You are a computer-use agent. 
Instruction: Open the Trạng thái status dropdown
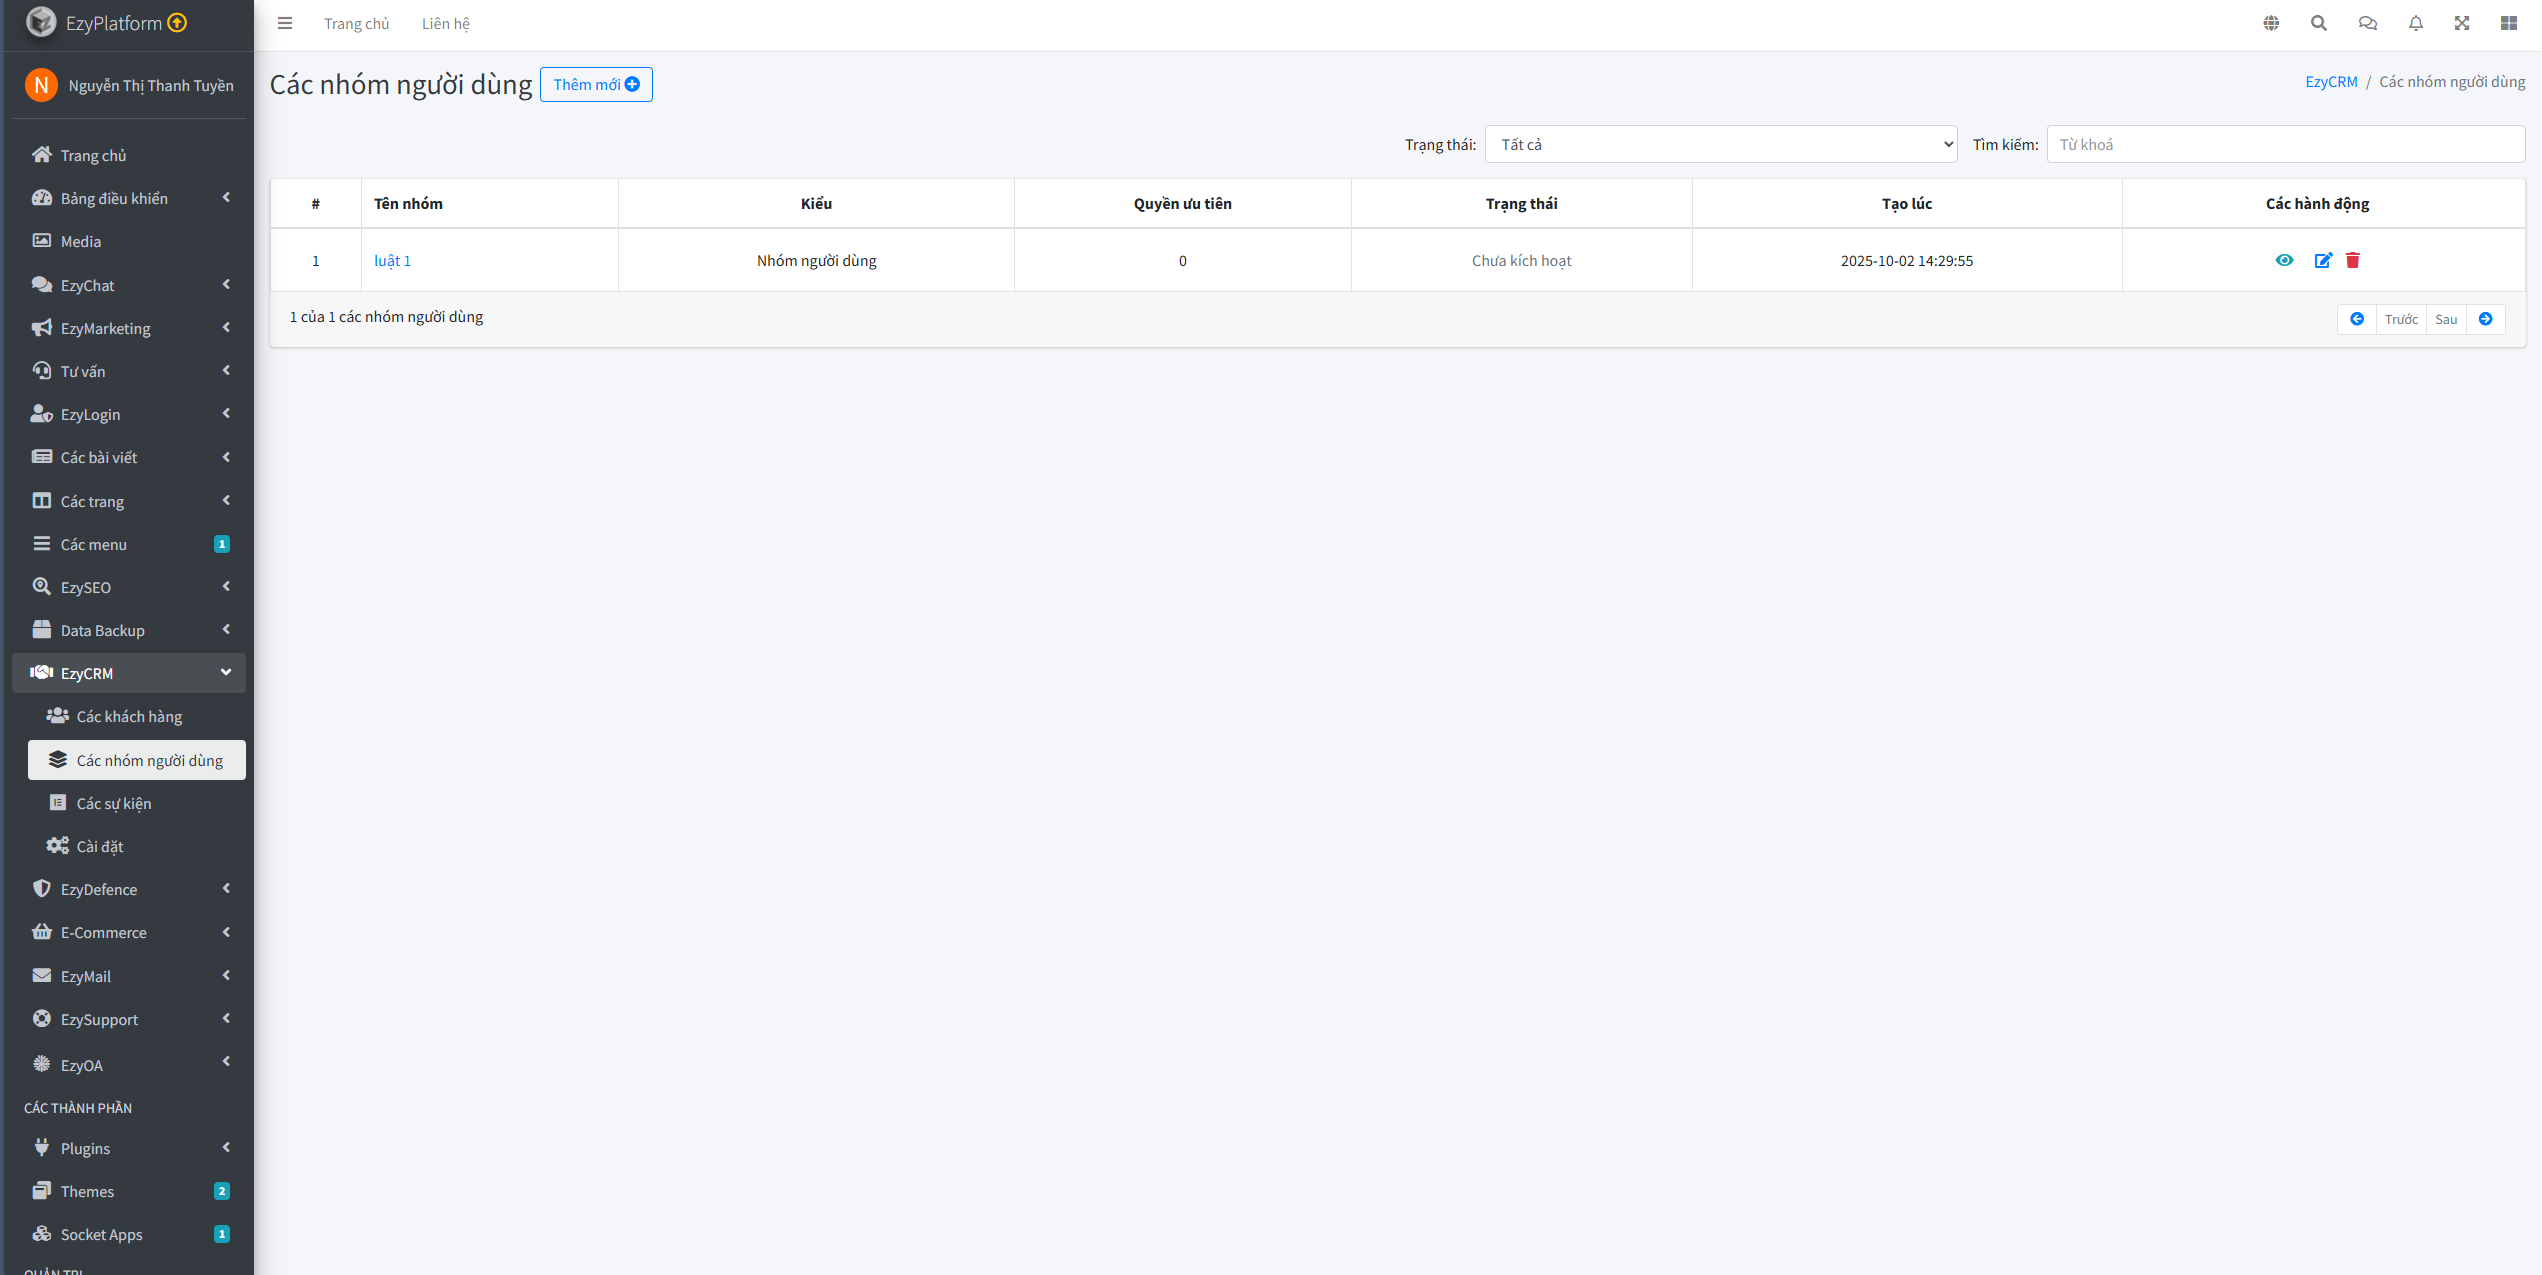pos(1720,144)
